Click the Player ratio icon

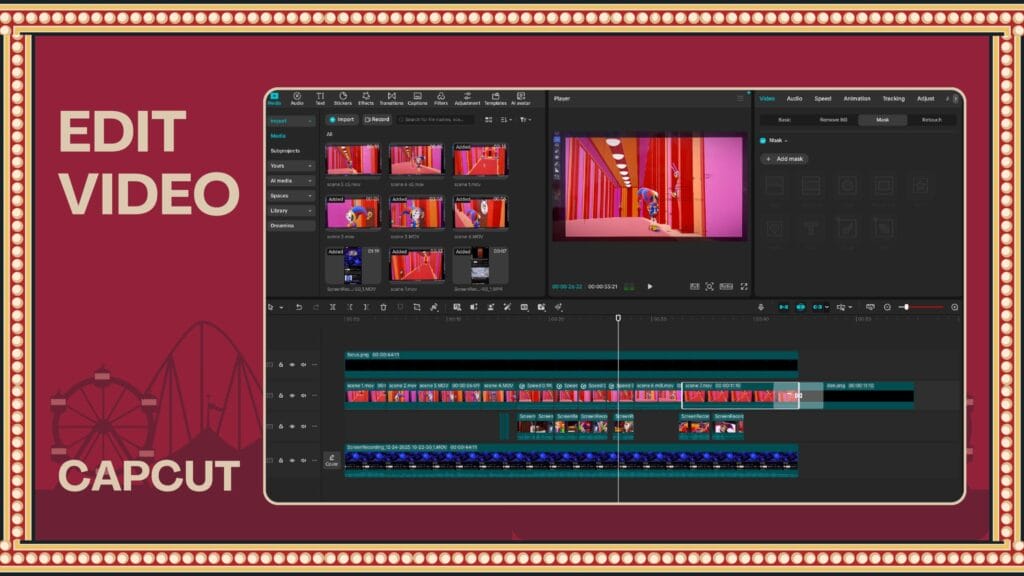point(726,287)
